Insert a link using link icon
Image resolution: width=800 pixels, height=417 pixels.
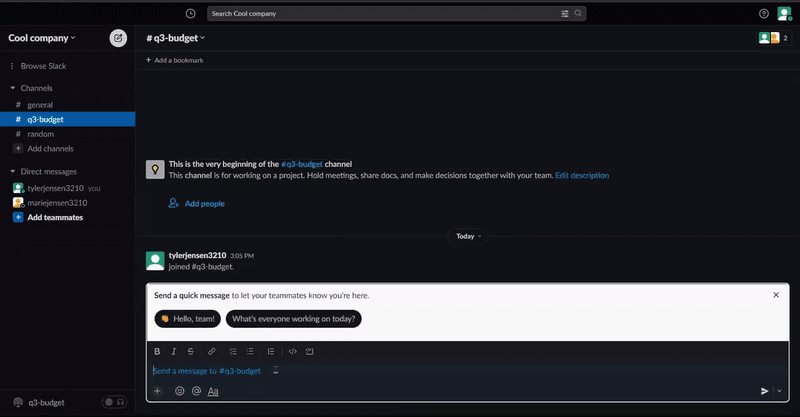click(x=211, y=351)
